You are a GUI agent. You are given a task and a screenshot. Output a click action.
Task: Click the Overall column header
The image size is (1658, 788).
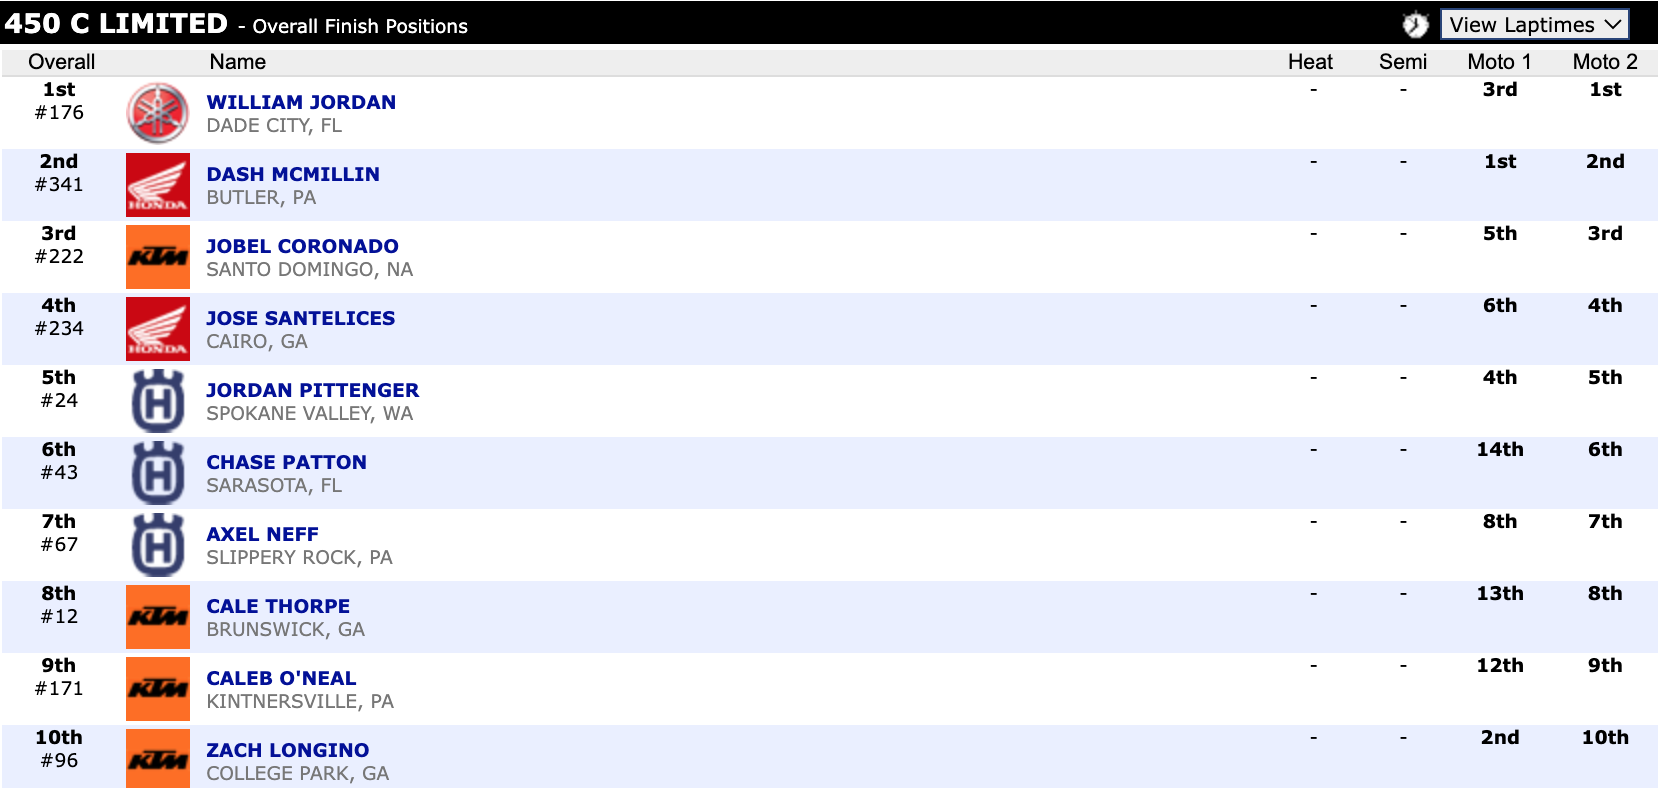click(61, 62)
